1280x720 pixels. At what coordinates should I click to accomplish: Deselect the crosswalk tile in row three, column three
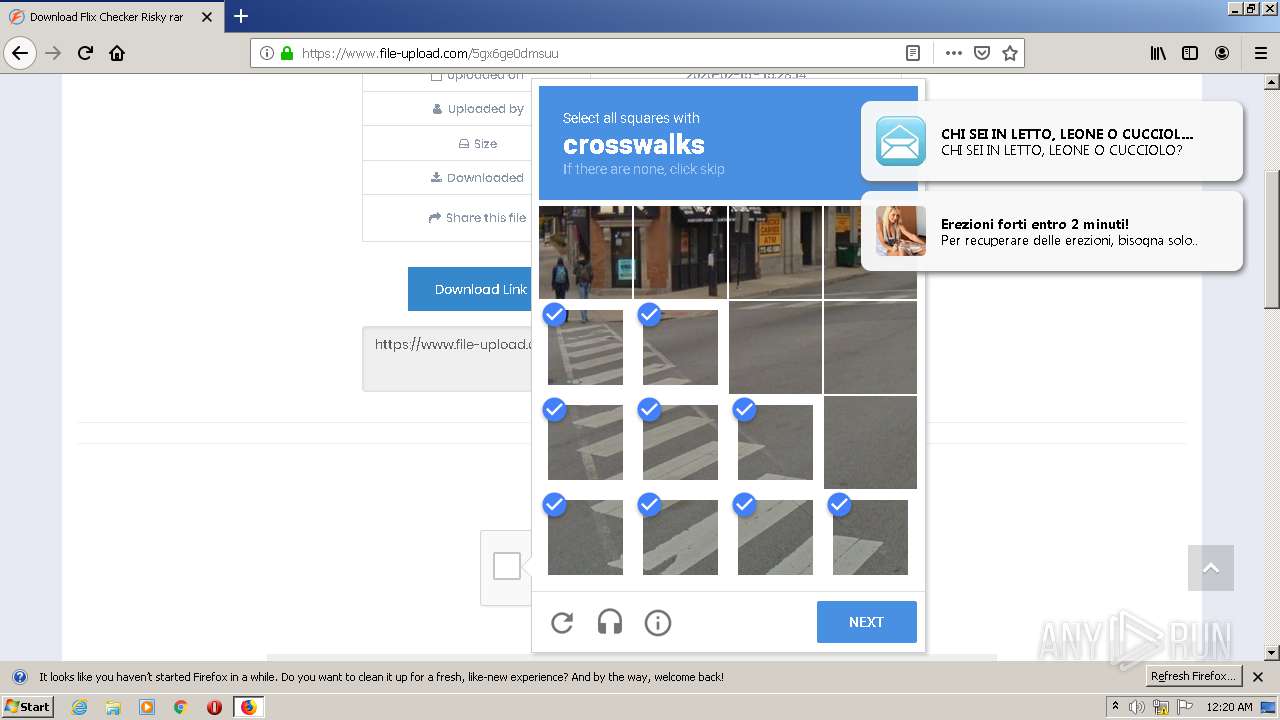(775, 442)
